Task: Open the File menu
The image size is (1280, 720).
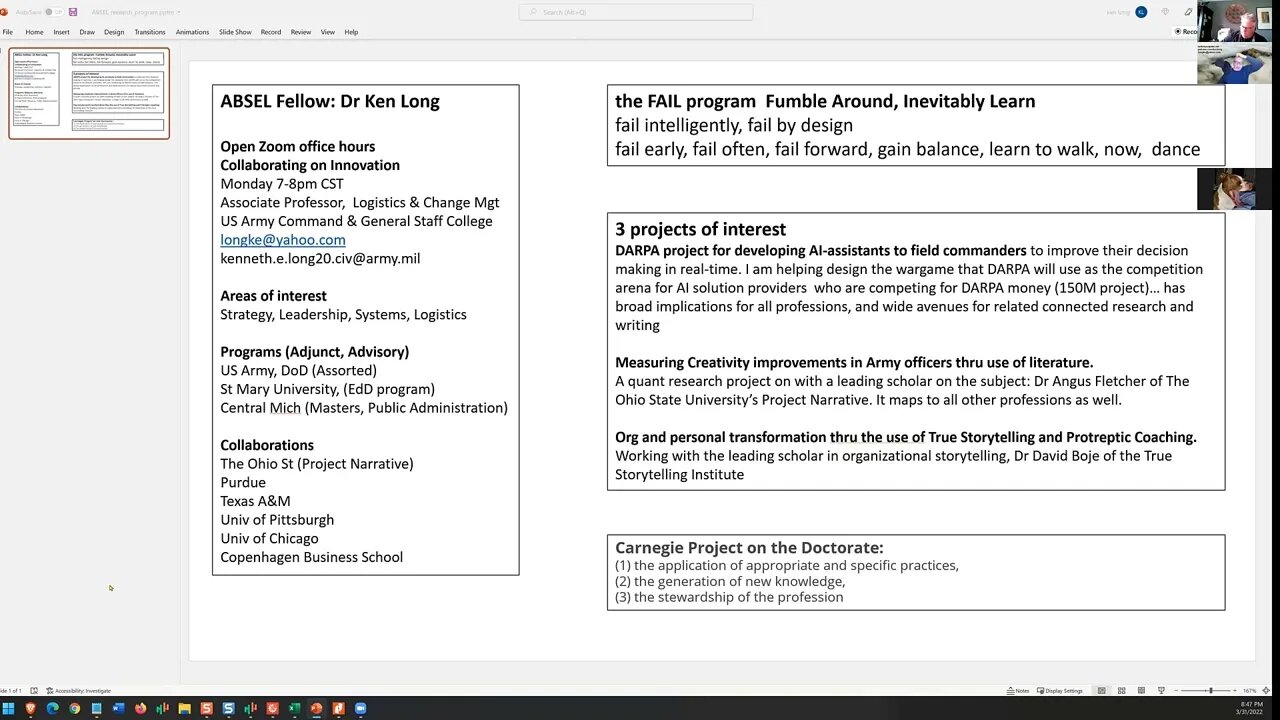Action: point(8,32)
